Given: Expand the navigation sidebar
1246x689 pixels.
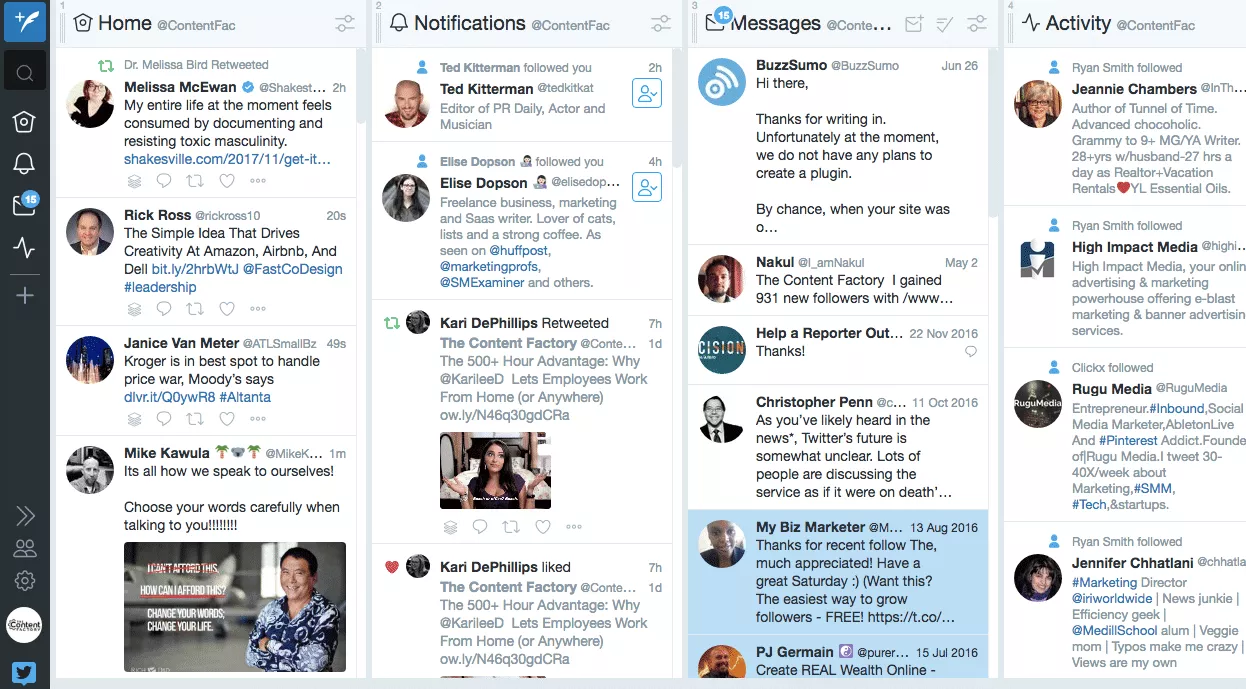Looking at the screenshot, I should point(25,514).
